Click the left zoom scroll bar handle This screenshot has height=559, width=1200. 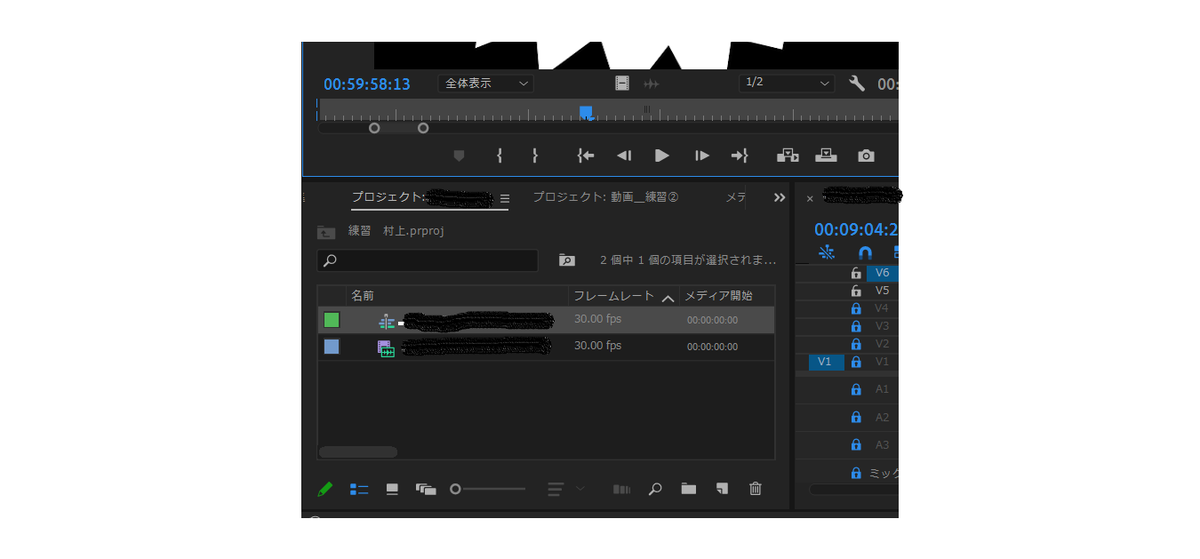[374, 128]
